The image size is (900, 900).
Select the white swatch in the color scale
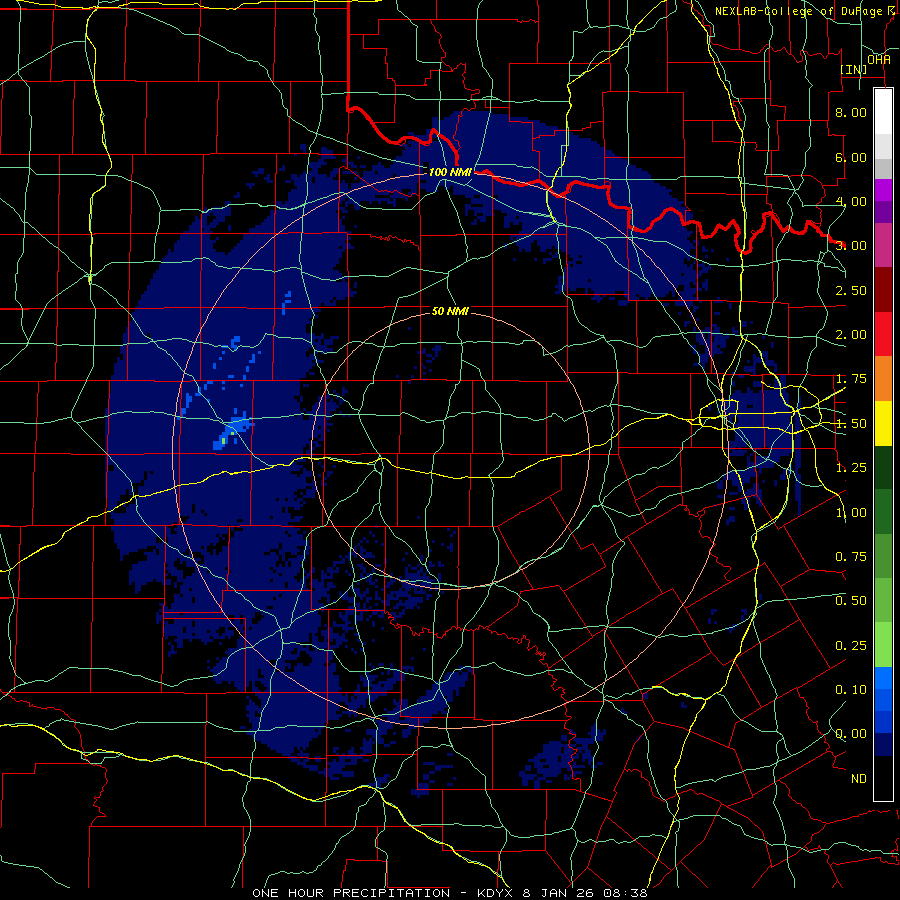[883, 112]
